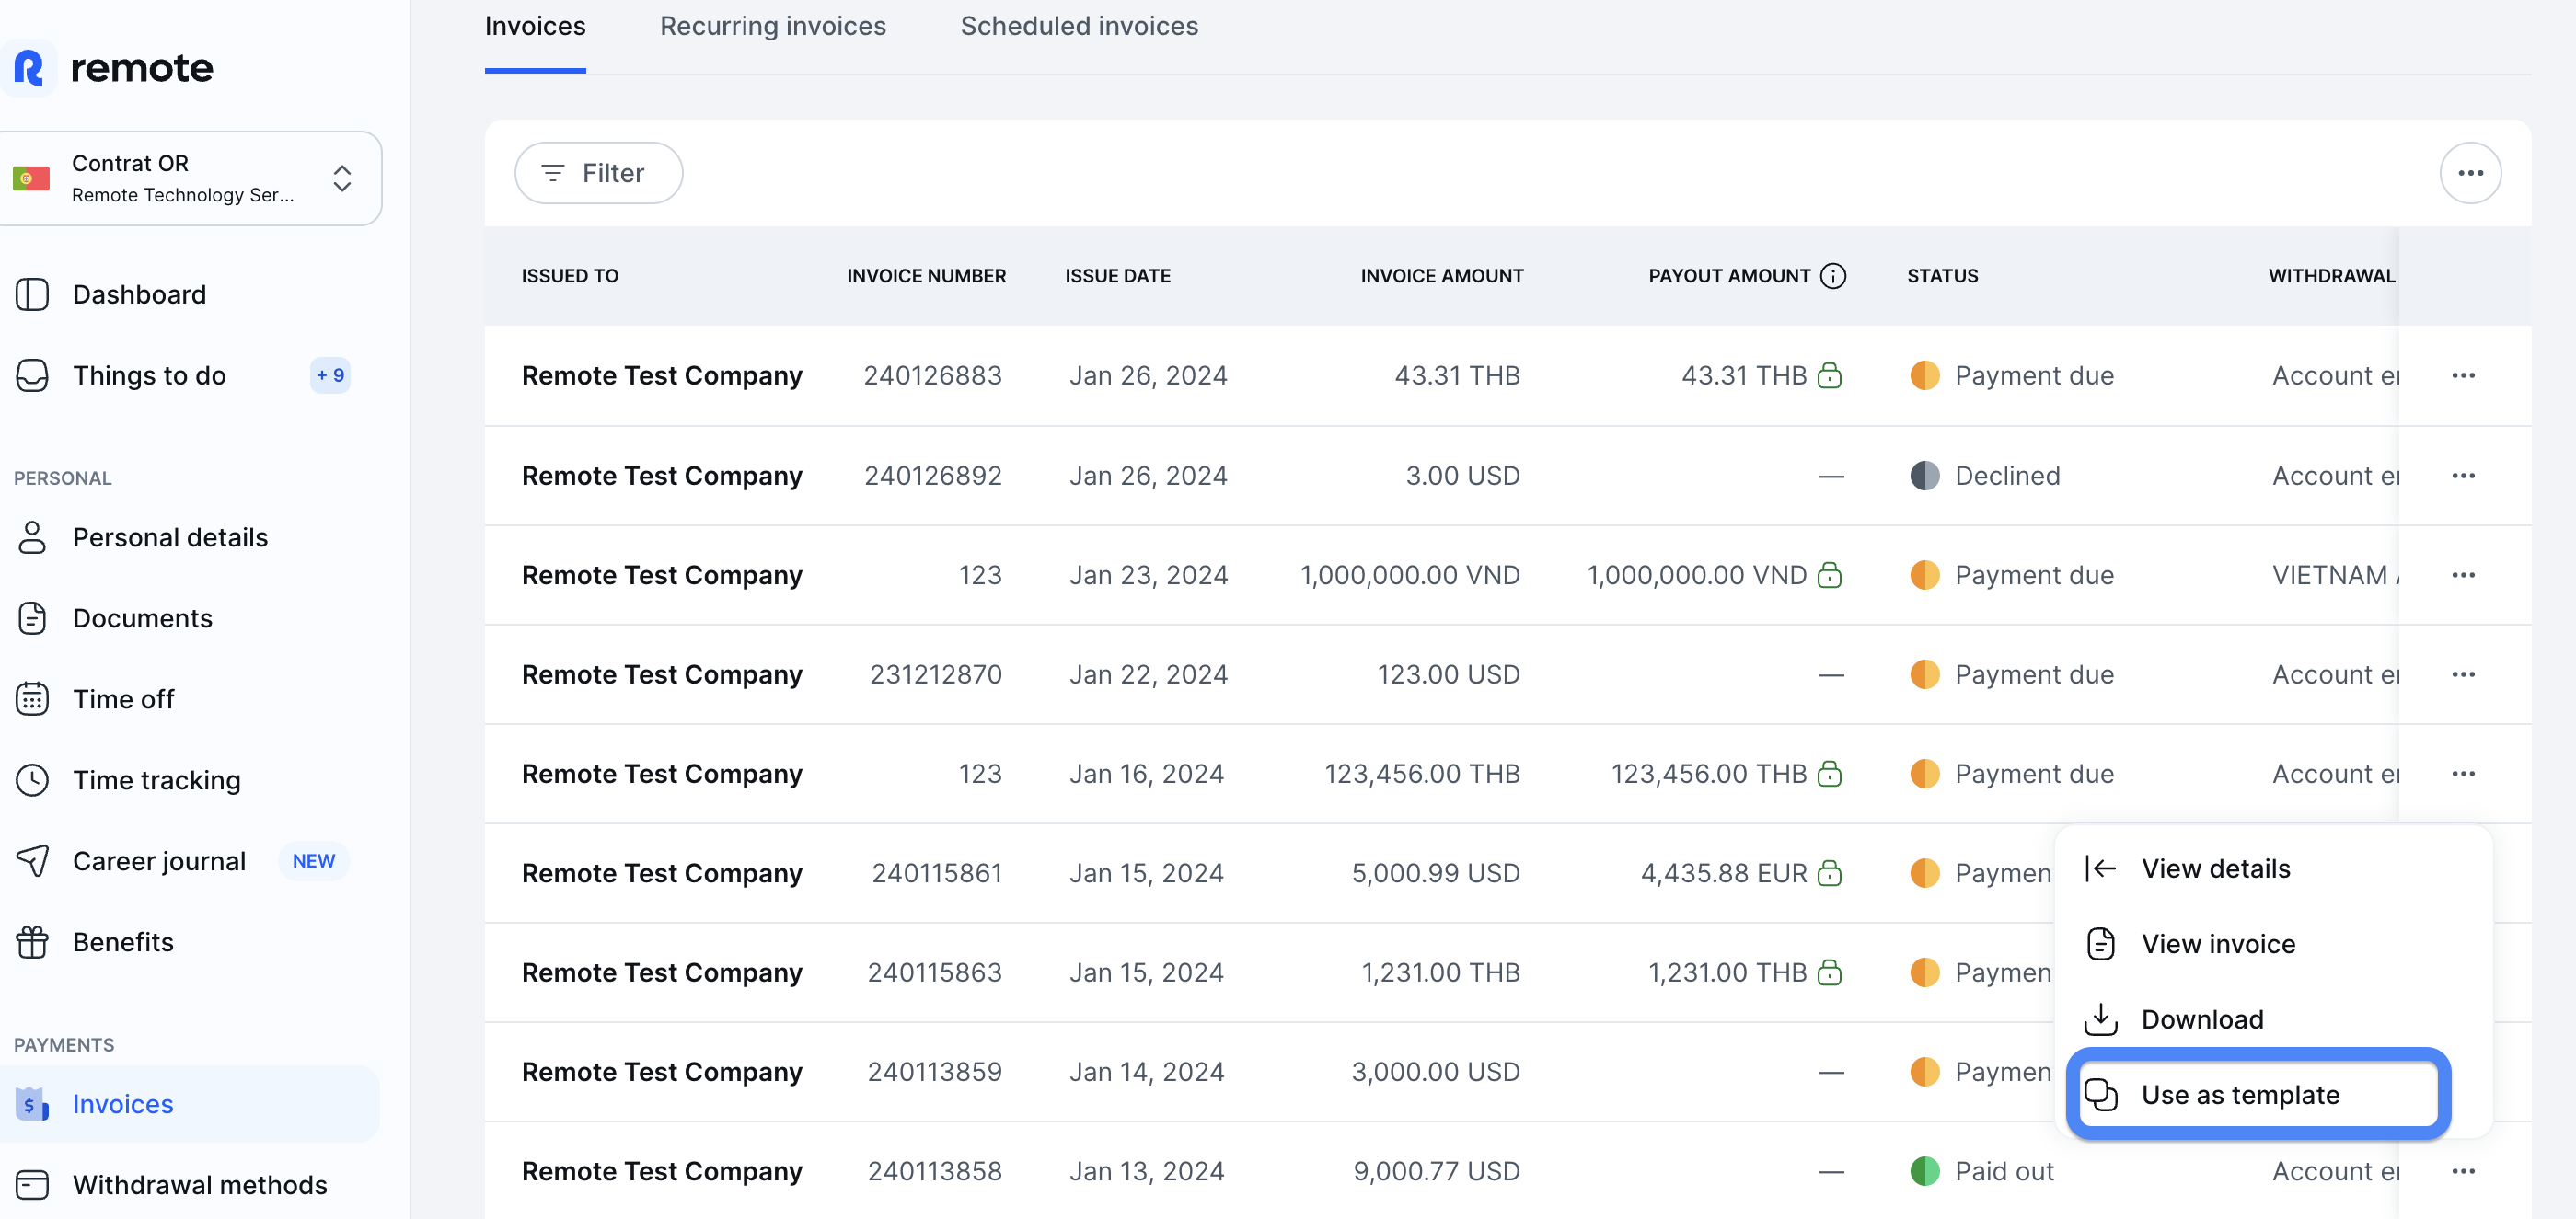Viewport: 2576px width, 1219px height.
Task: Open Withdrawal methods page
Action: coord(200,1185)
